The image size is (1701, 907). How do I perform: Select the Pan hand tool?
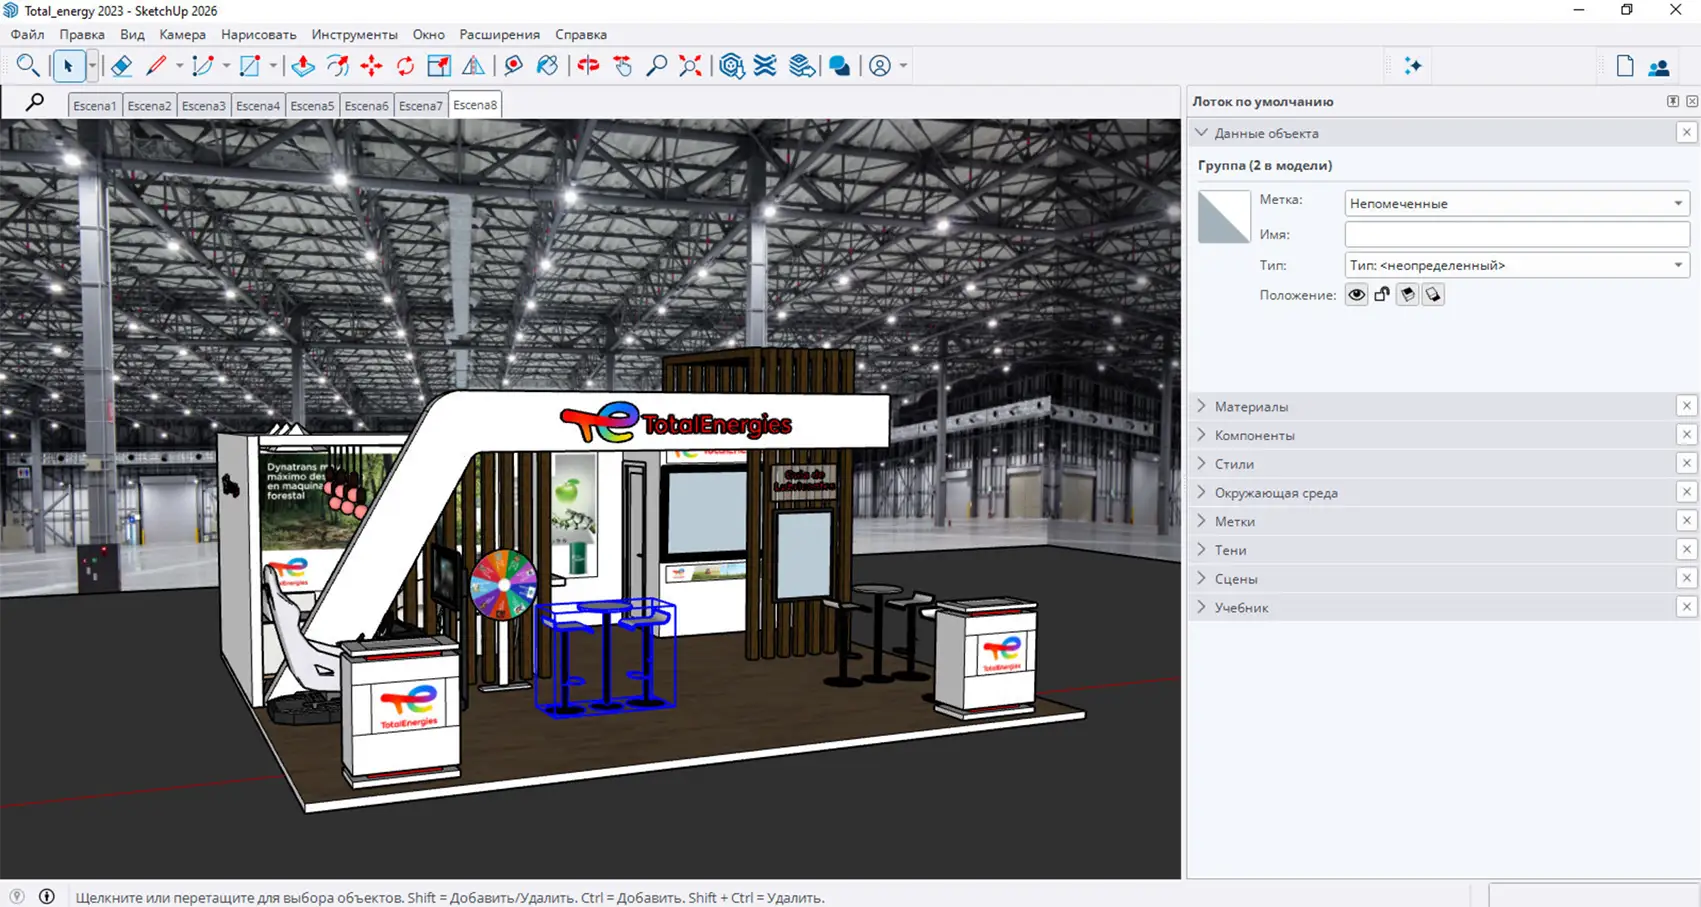(623, 66)
